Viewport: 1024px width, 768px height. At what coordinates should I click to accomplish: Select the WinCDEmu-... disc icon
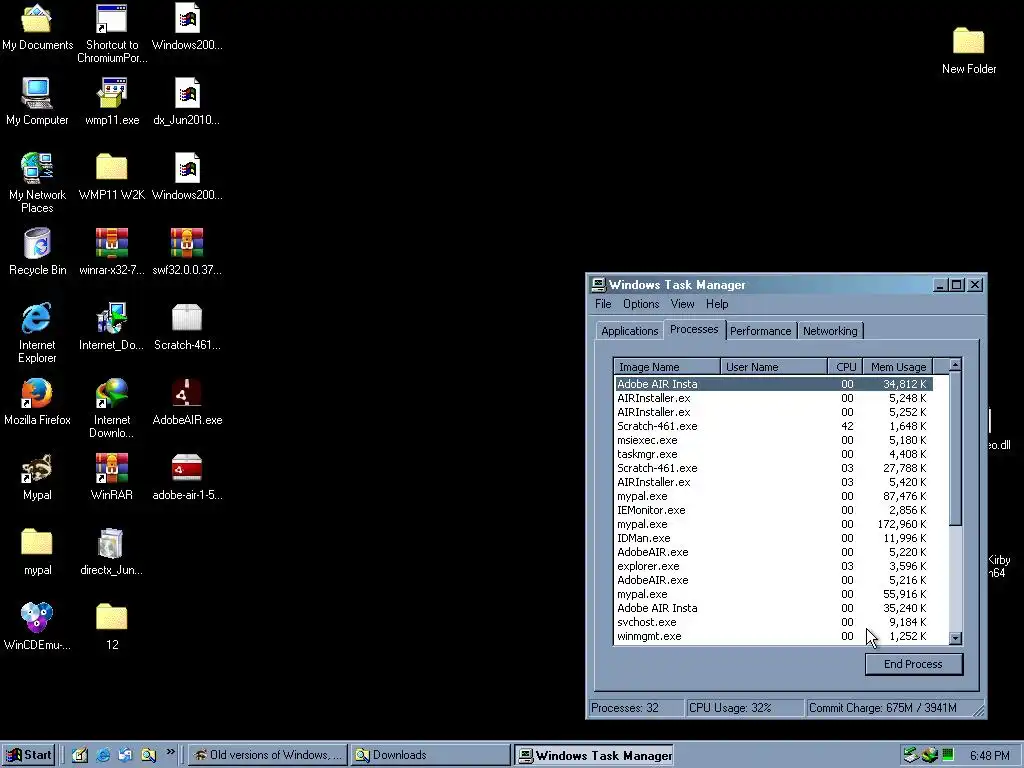point(37,627)
